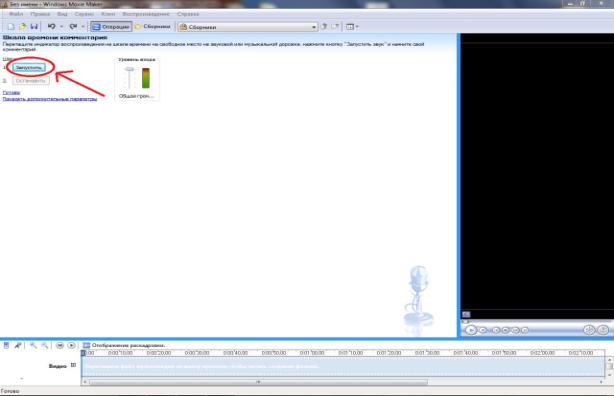
Task: Undo the last action
Action: click(x=51, y=27)
